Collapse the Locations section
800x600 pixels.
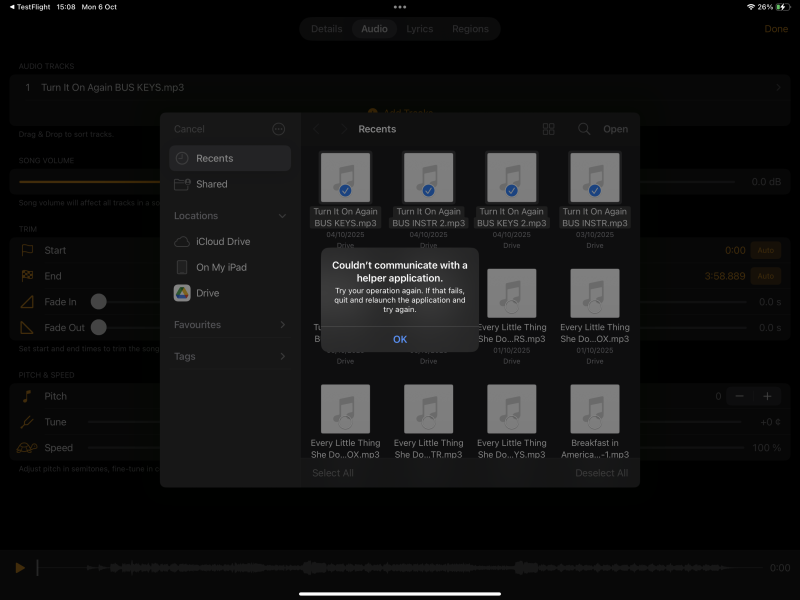(282, 216)
